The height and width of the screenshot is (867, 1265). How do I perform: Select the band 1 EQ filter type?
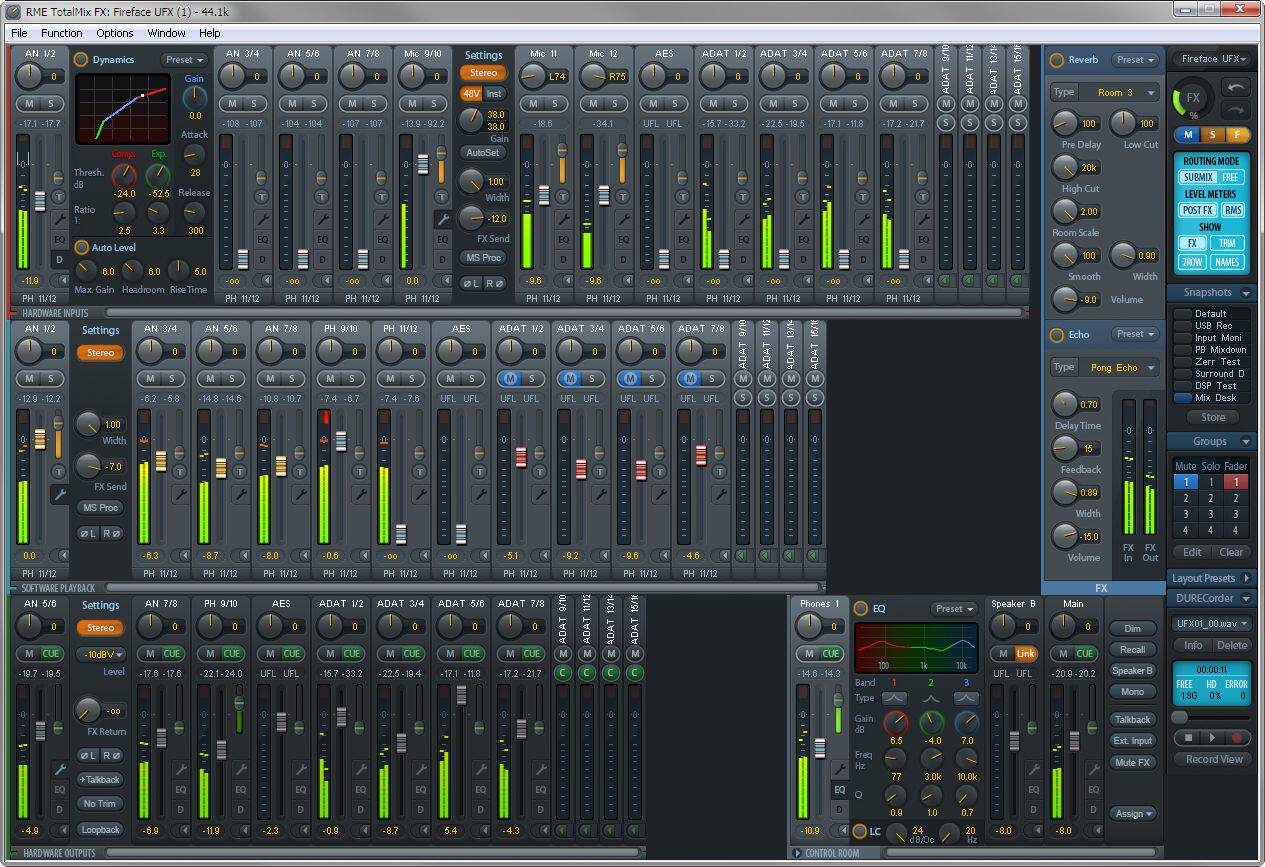click(x=895, y=698)
